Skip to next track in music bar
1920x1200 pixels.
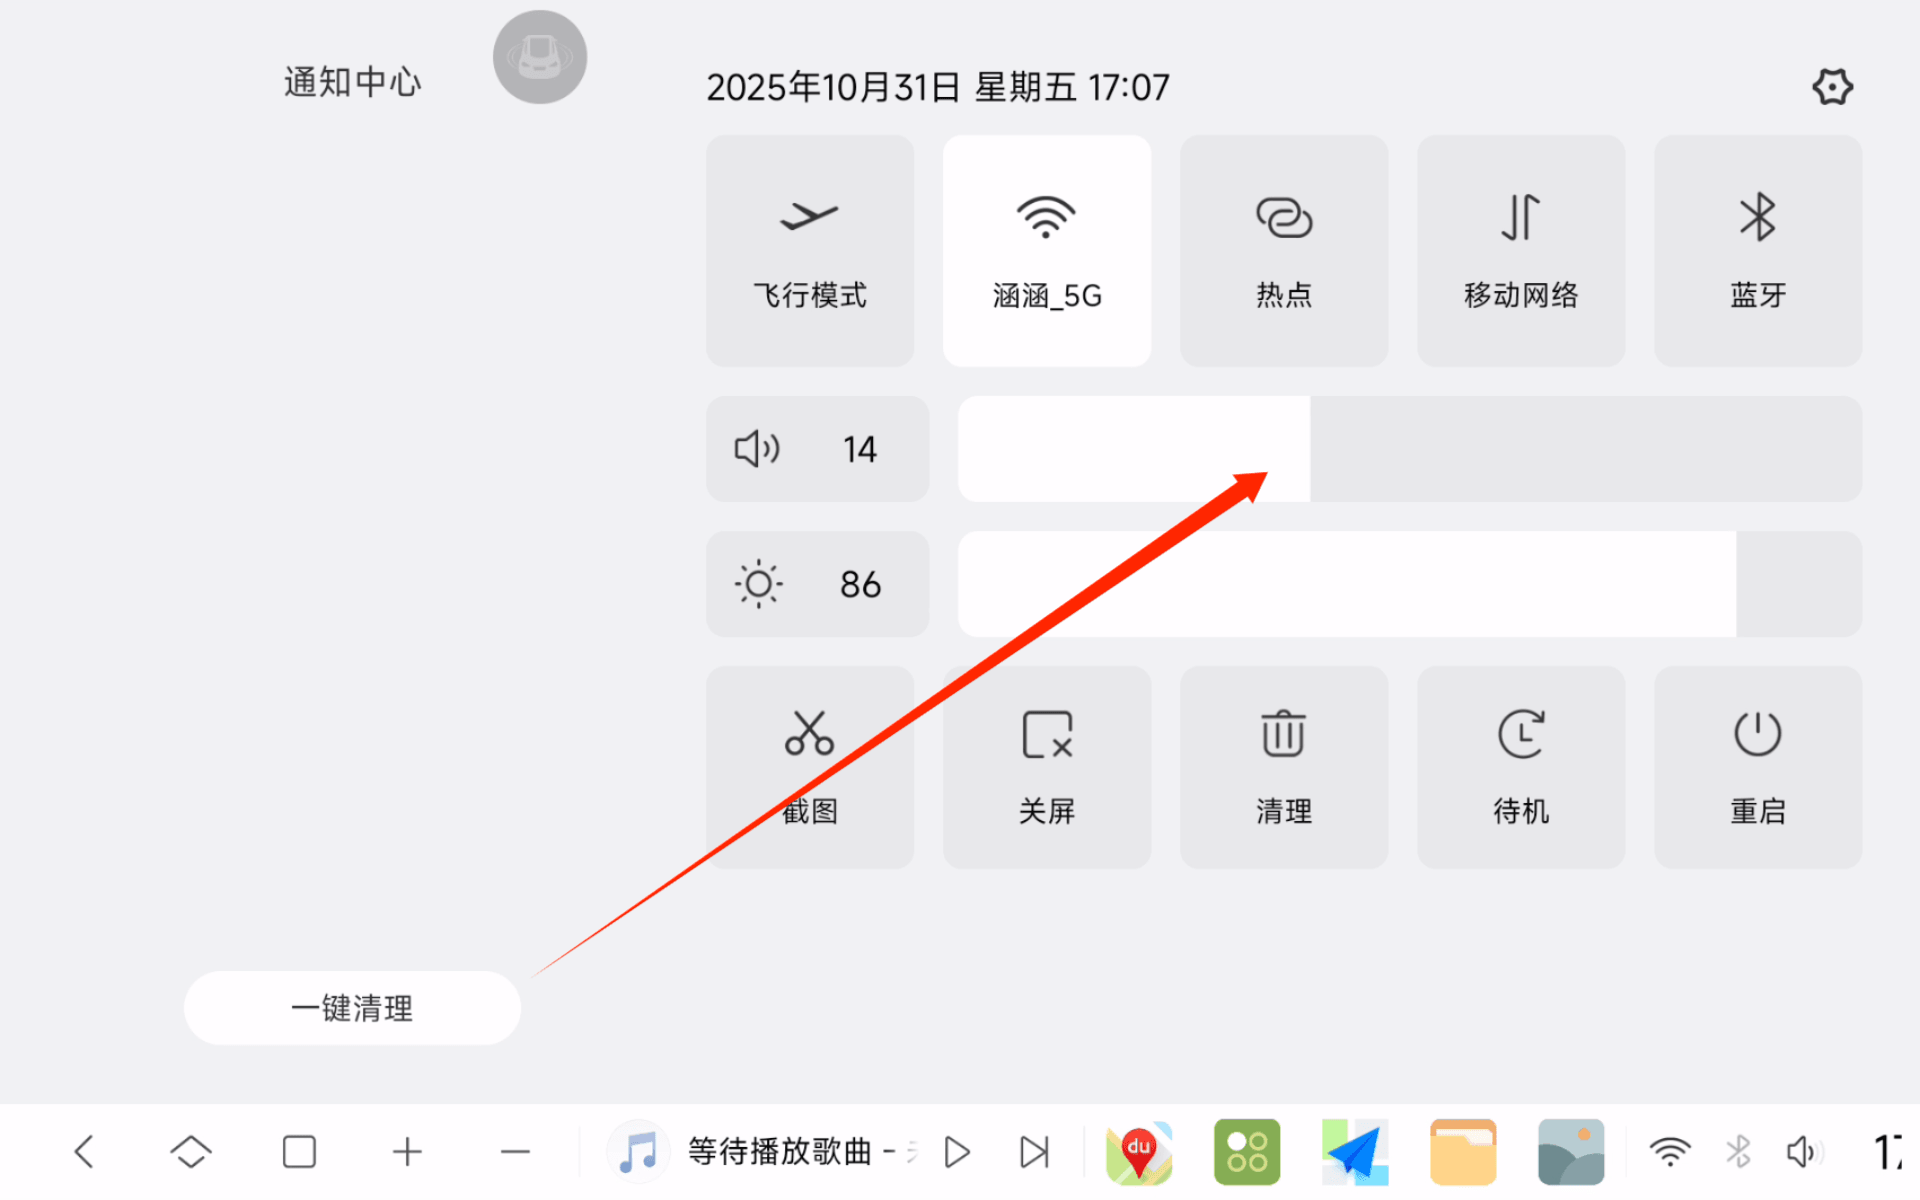pyautogui.click(x=1034, y=1152)
